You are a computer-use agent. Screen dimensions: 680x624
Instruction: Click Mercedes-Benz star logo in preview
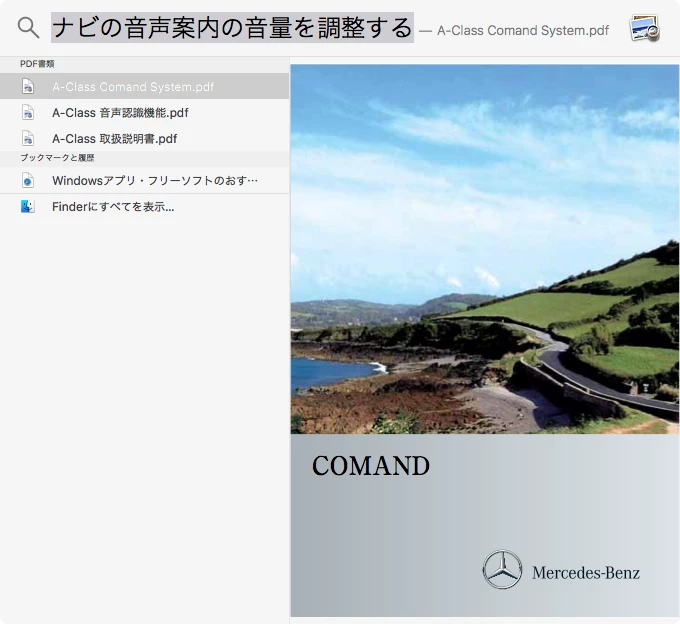502,569
